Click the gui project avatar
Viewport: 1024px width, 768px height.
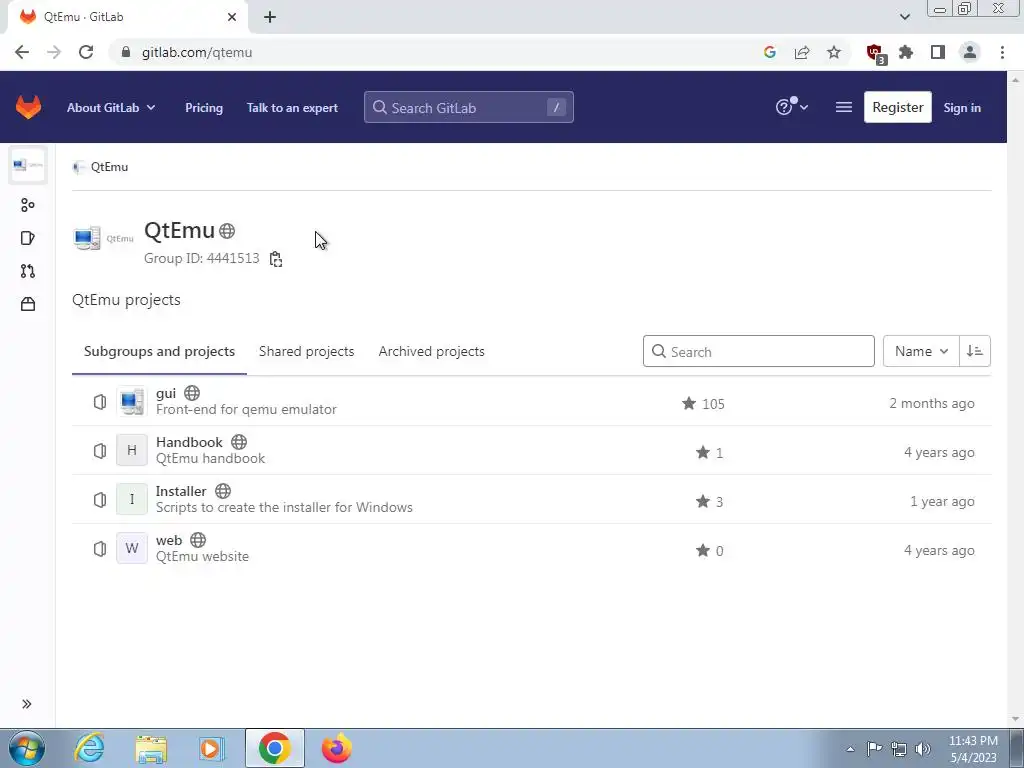132,401
